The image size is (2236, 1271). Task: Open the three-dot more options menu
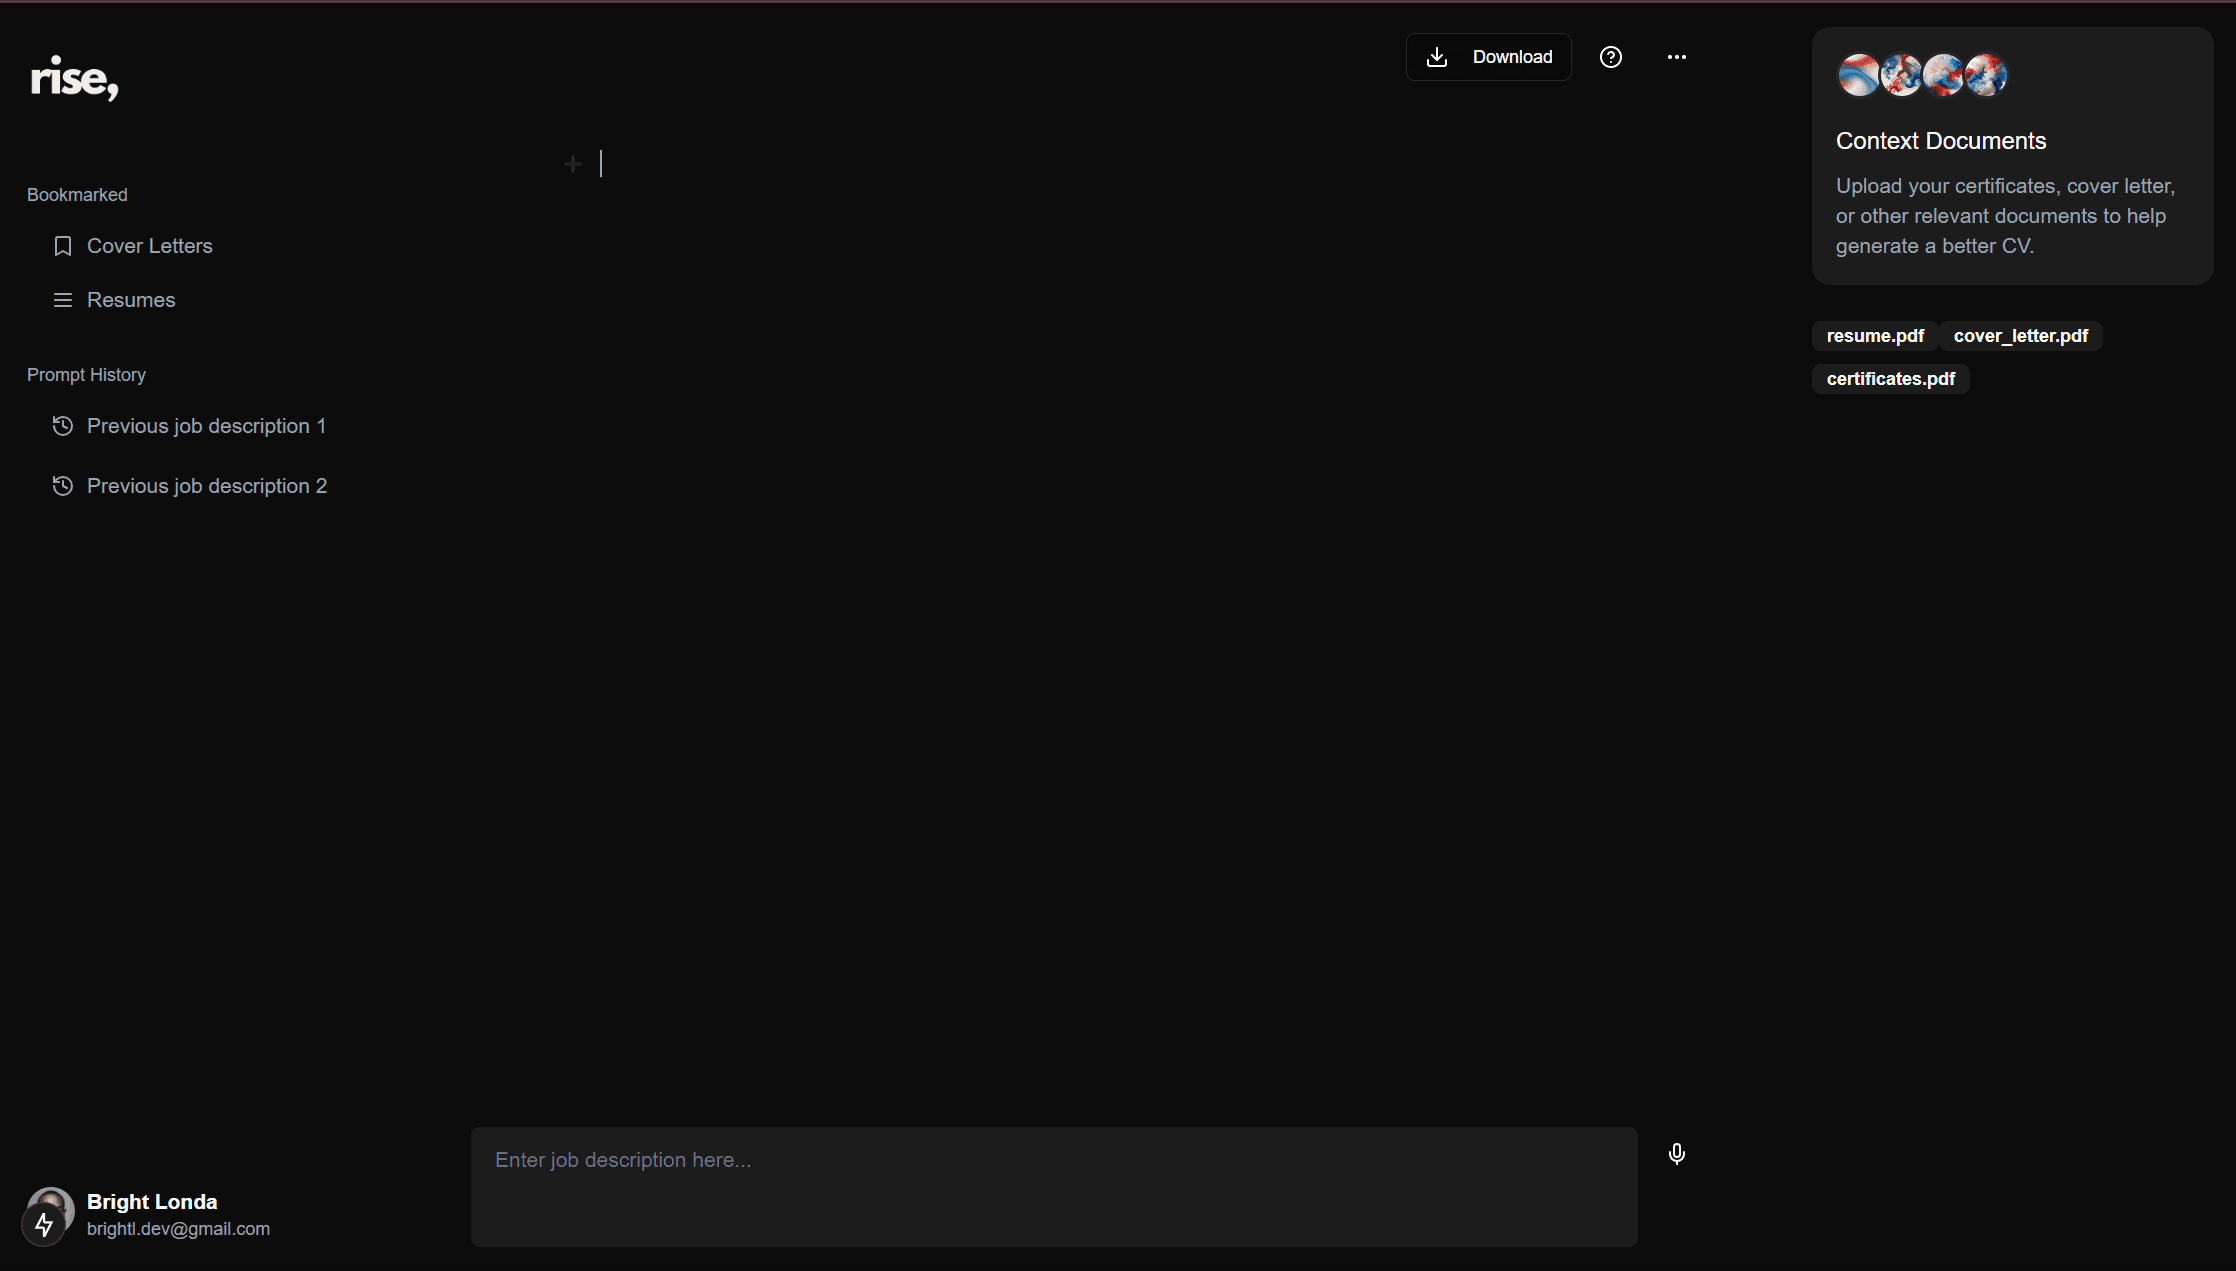point(1677,57)
